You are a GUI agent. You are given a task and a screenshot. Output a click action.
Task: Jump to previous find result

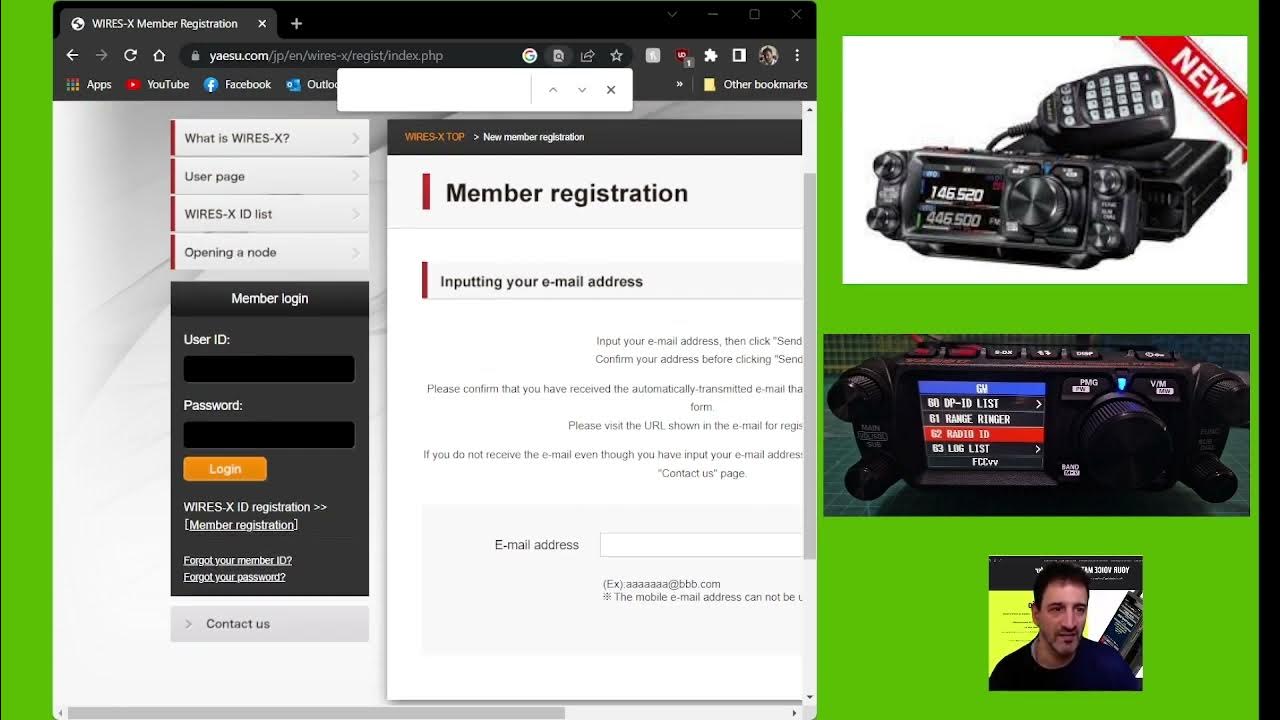click(x=553, y=90)
